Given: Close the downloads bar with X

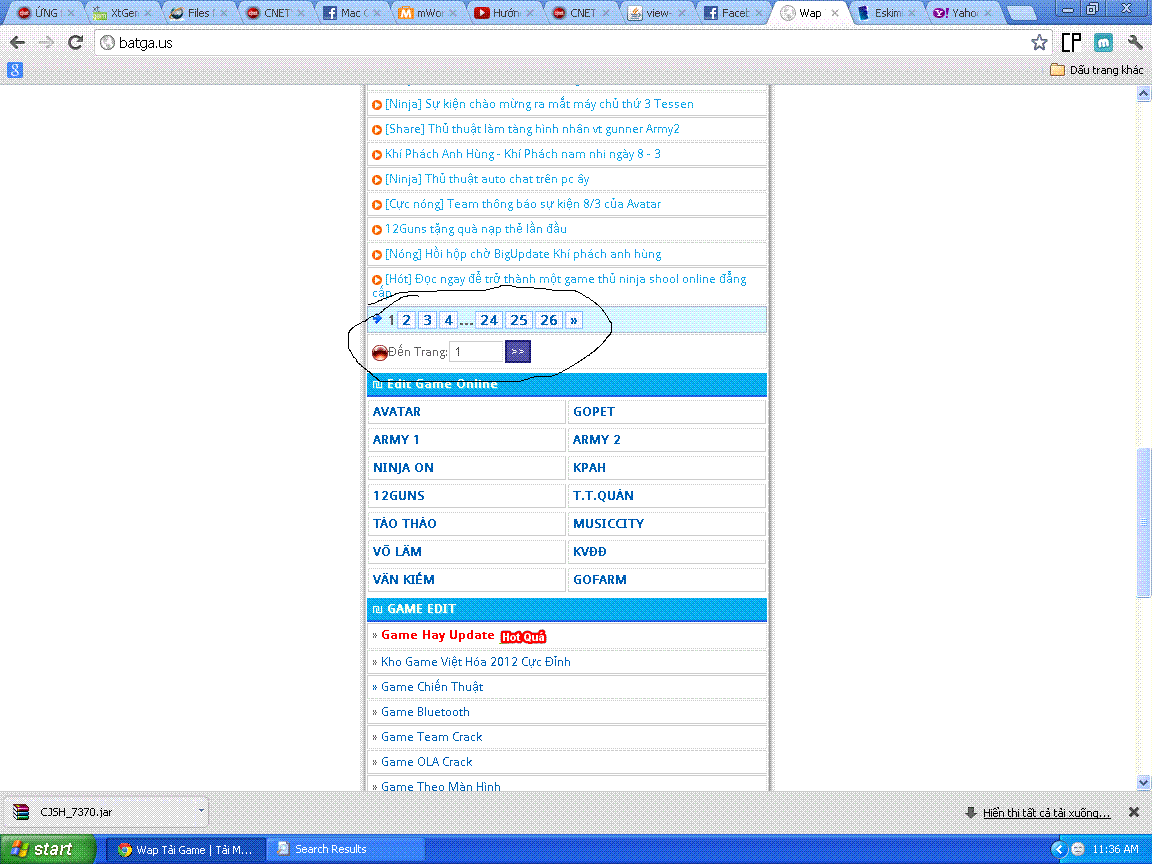Looking at the screenshot, I should (x=1134, y=812).
